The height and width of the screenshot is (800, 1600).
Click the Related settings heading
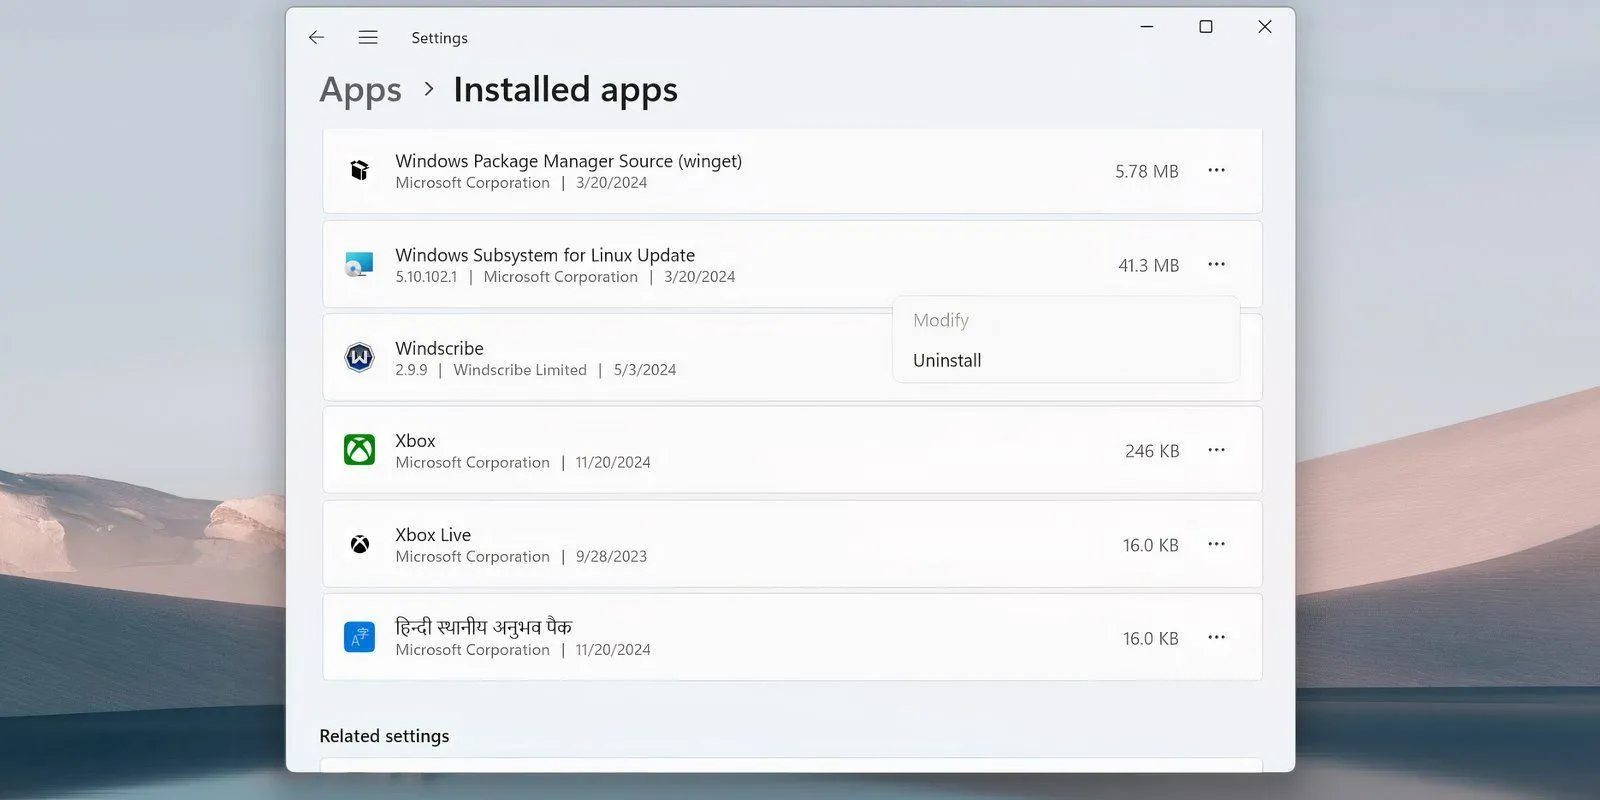(x=384, y=736)
